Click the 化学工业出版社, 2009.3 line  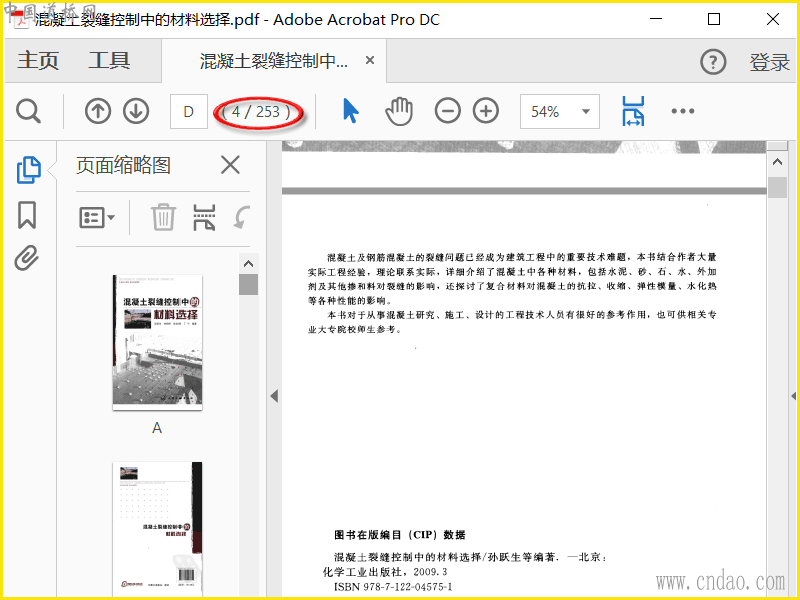coord(385,572)
